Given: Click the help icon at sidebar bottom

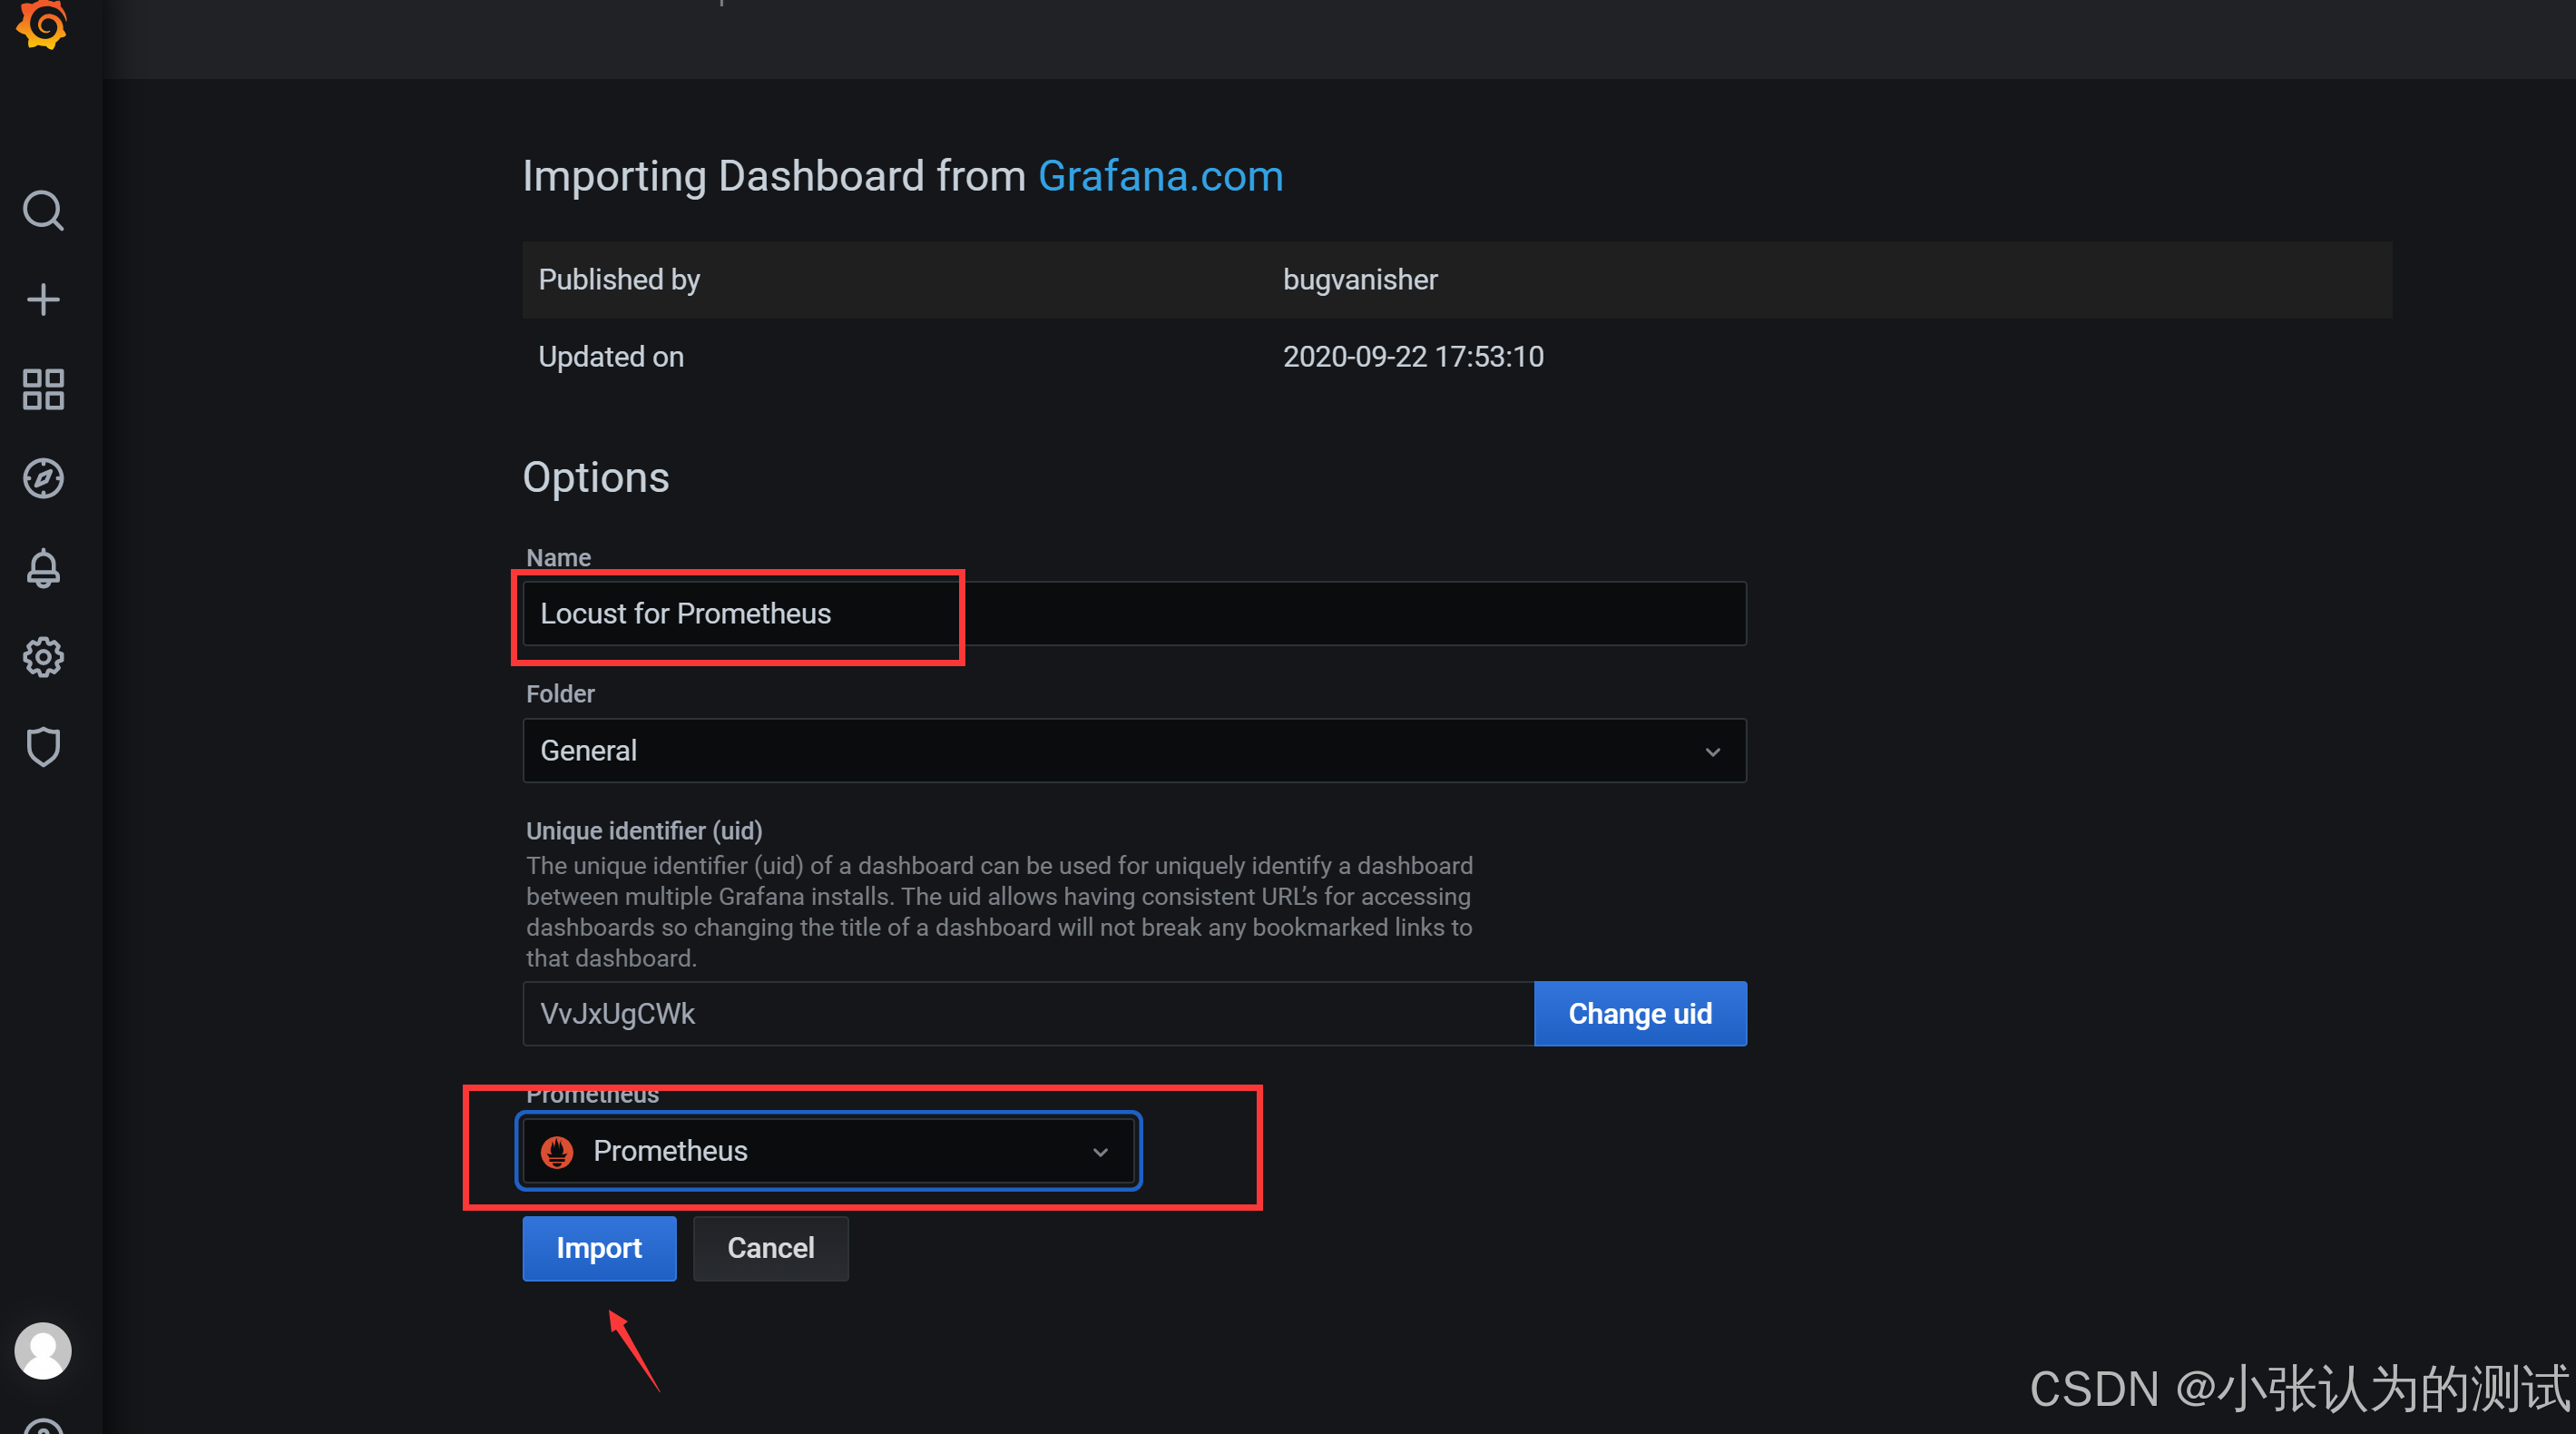Looking at the screenshot, I should [x=43, y=1426].
